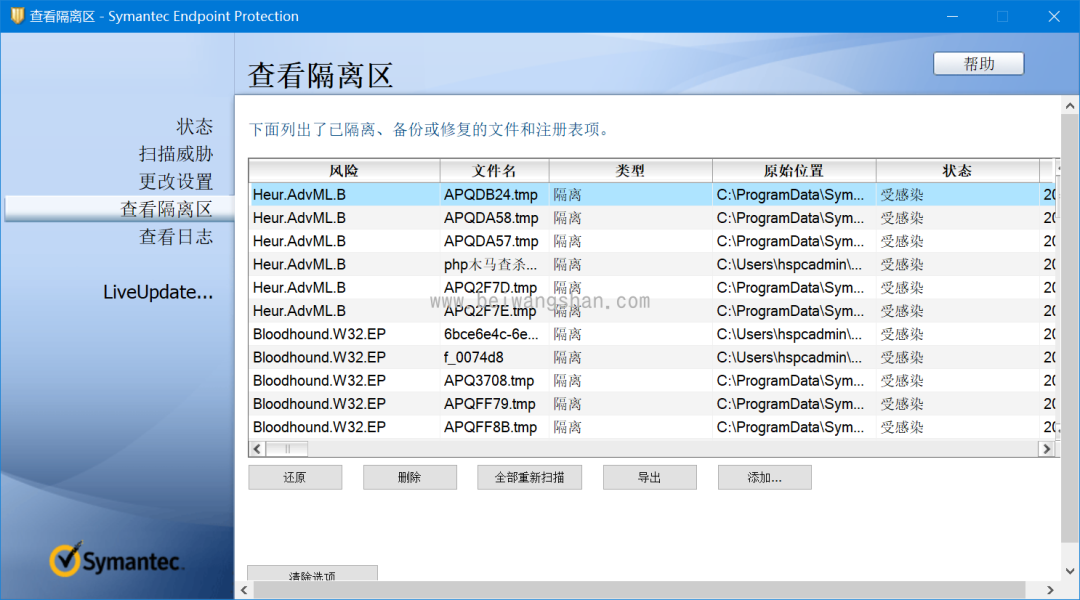1080x600 pixels.
Task: Click the table's horizontal scrollbar thumb
Action: coord(287,449)
